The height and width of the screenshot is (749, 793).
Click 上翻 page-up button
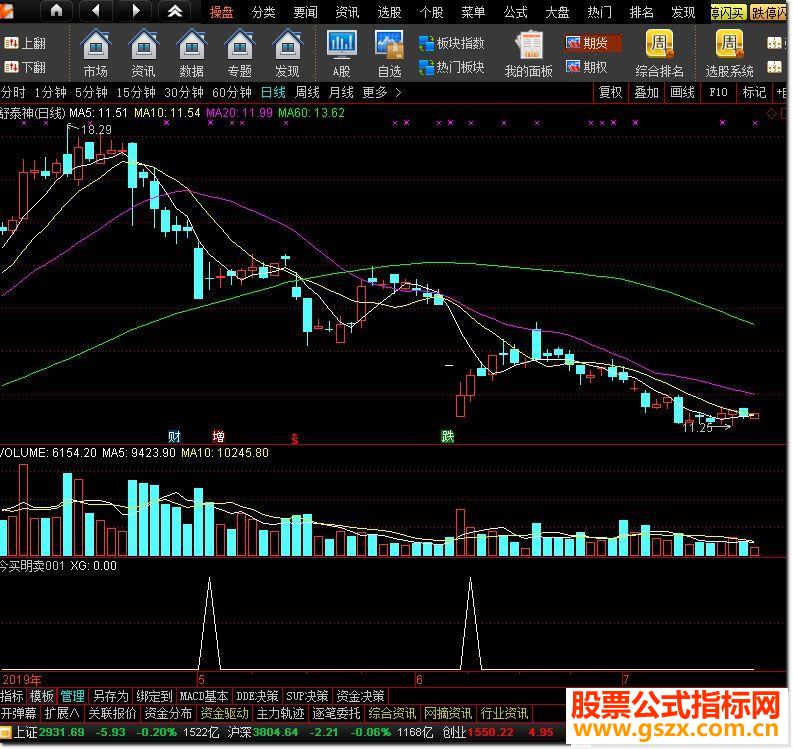25,43
